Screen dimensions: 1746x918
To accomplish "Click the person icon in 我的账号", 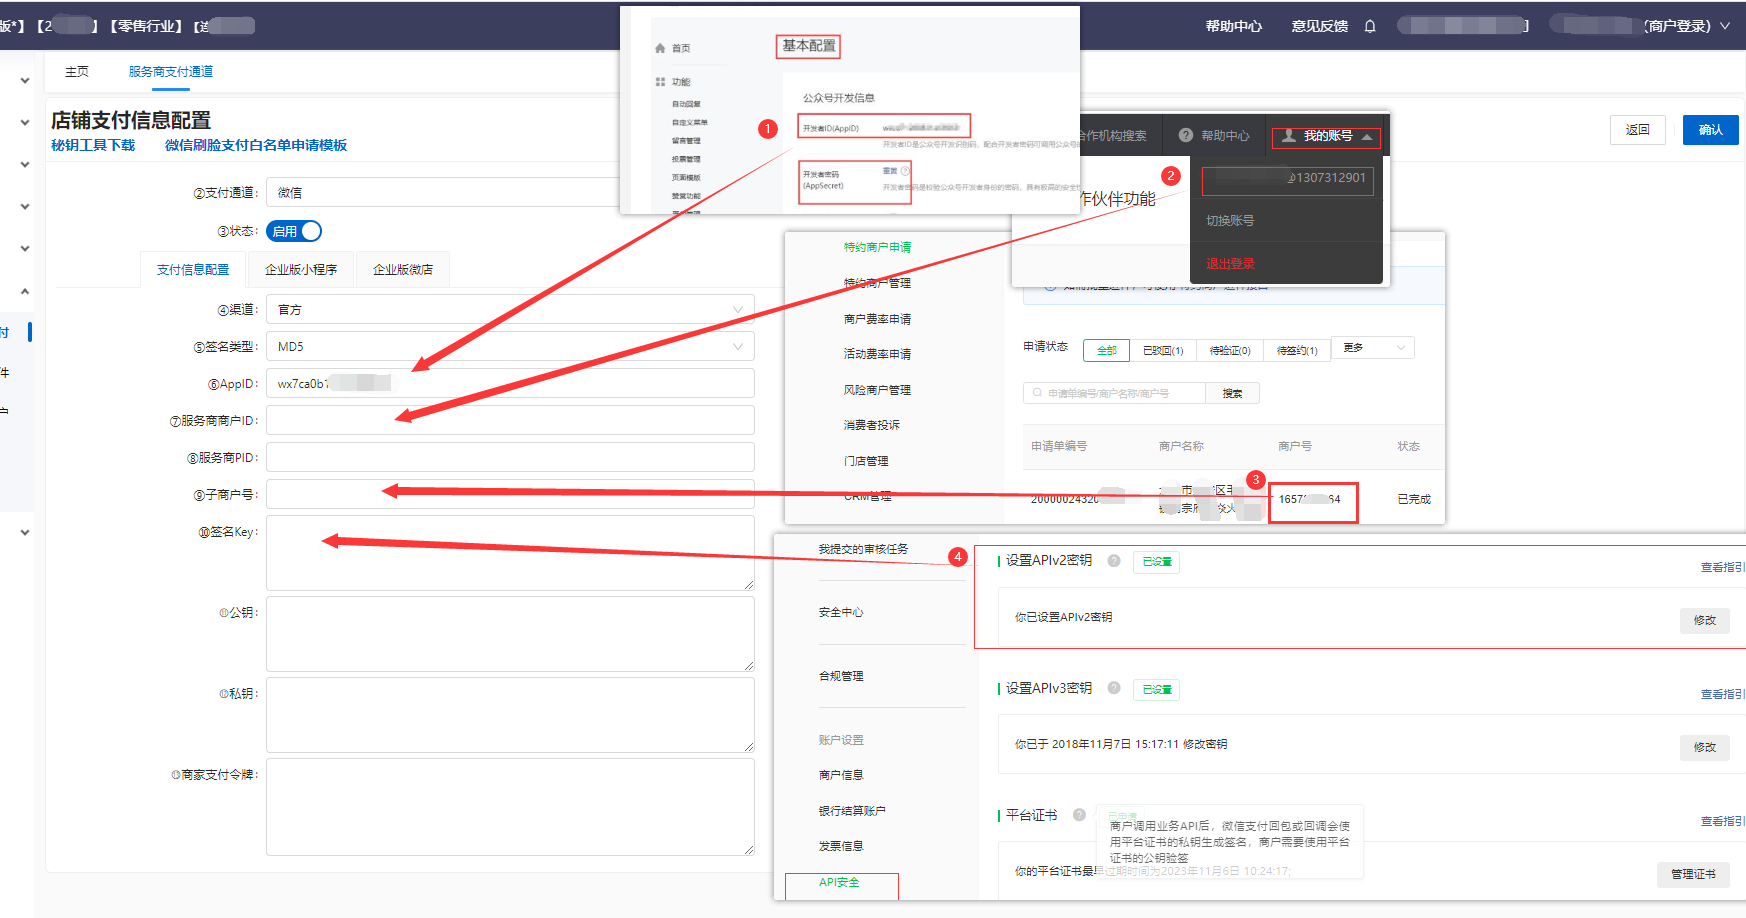I will pyautogui.click(x=1289, y=135).
